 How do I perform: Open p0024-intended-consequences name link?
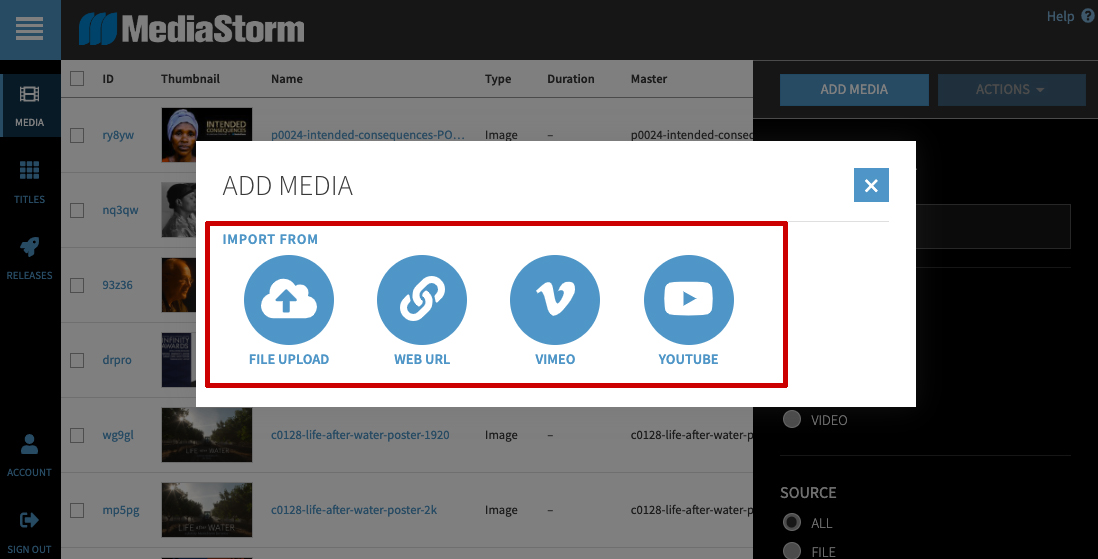click(x=368, y=135)
